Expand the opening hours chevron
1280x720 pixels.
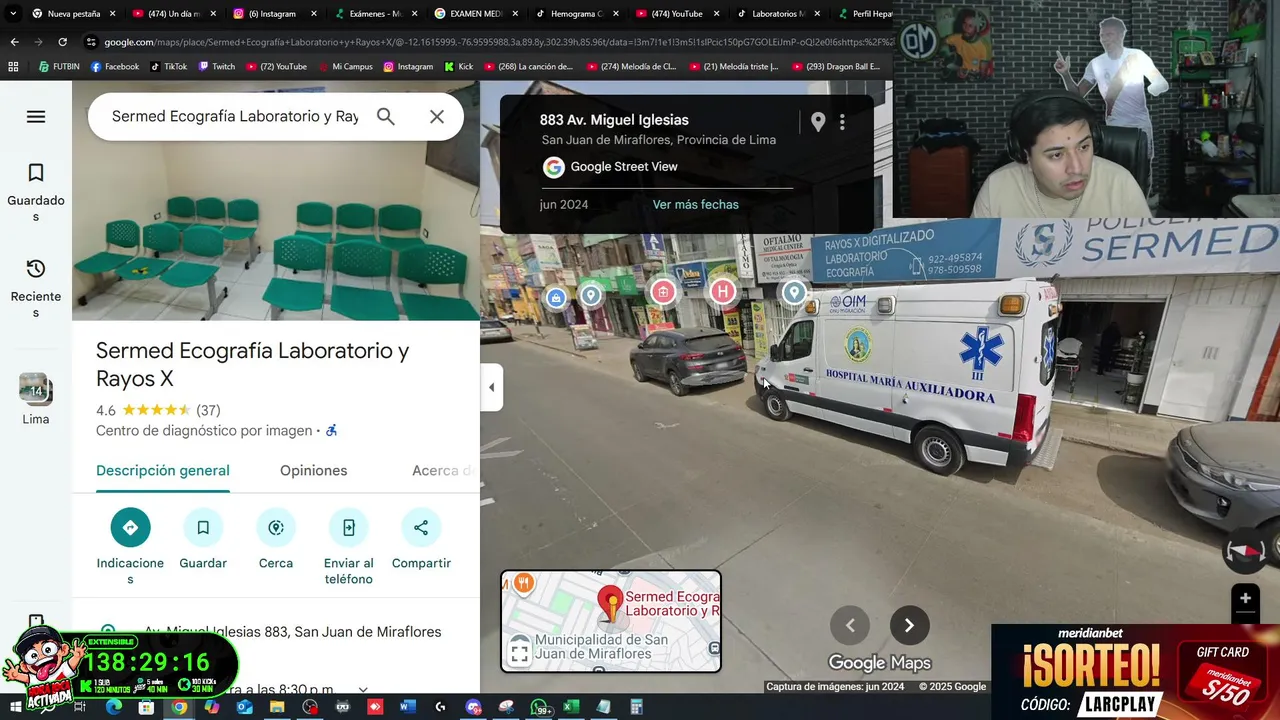point(363,689)
